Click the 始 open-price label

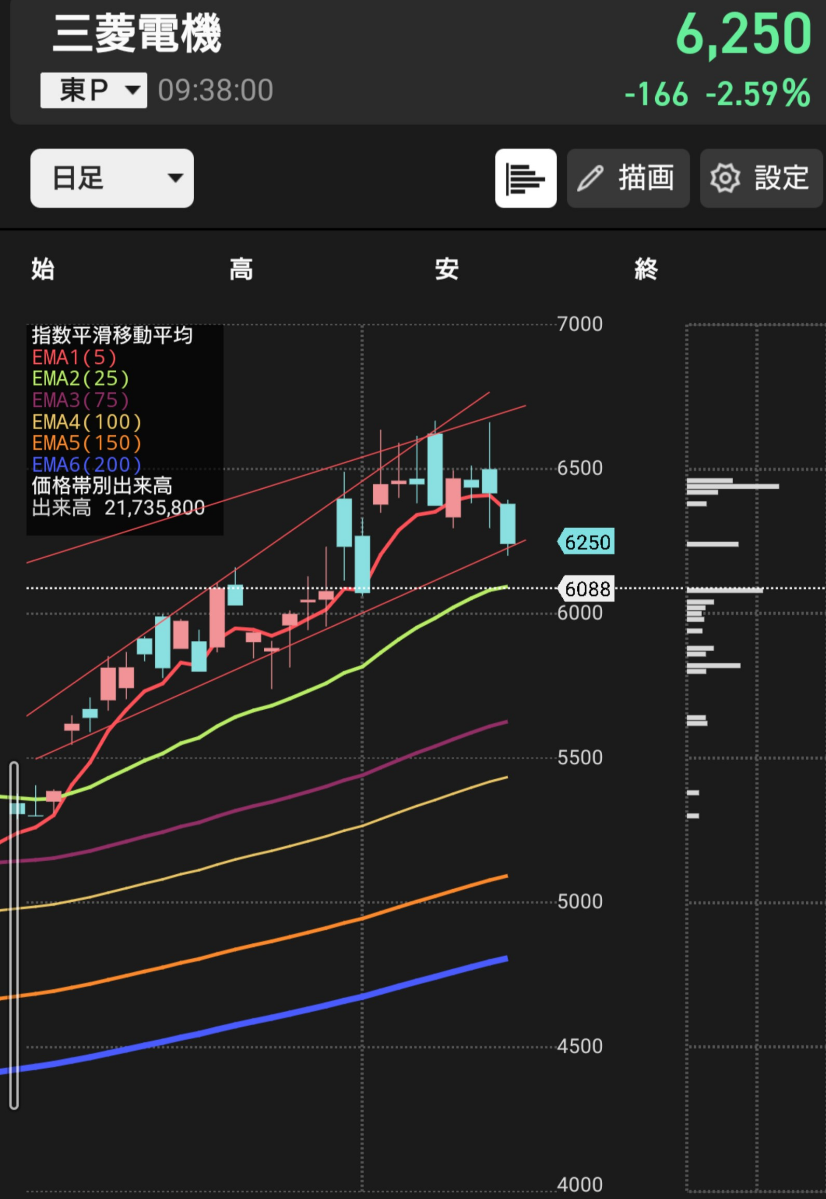[x=43, y=269]
